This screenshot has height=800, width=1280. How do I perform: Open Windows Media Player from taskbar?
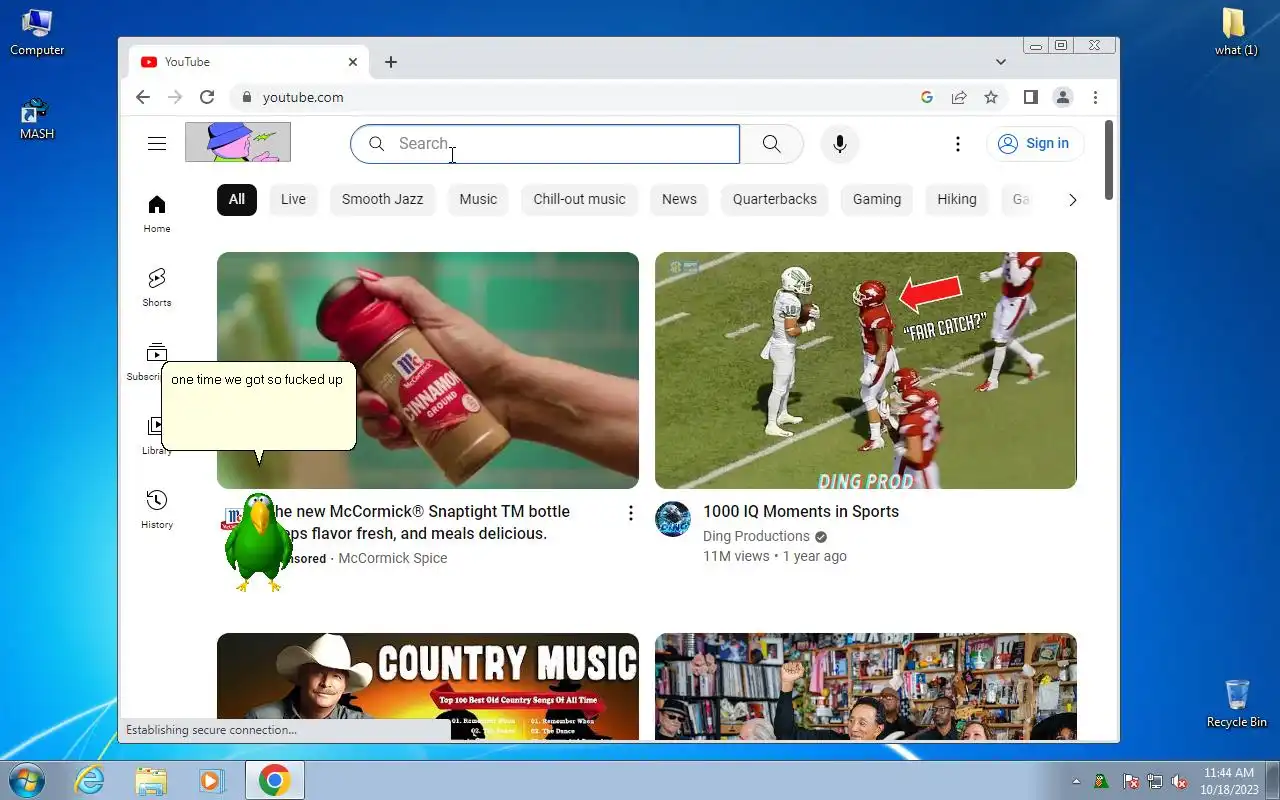coord(212,780)
